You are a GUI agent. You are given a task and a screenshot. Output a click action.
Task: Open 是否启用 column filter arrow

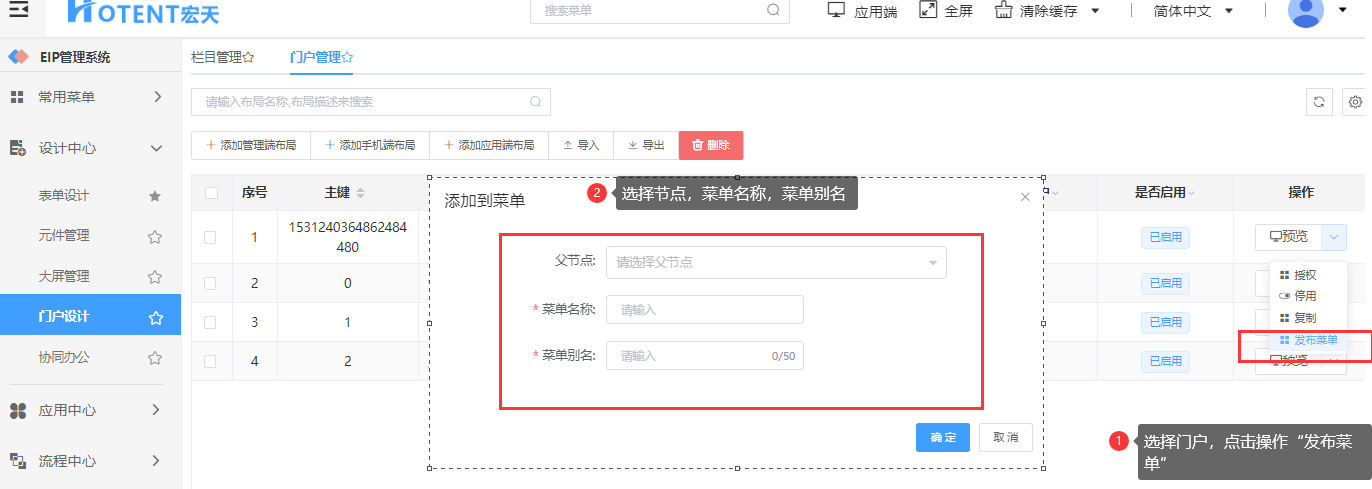point(1191,193)
